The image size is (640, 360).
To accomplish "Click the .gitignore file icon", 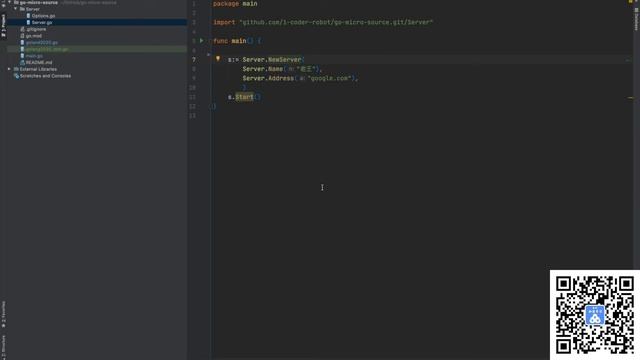I will click(22, 29).
